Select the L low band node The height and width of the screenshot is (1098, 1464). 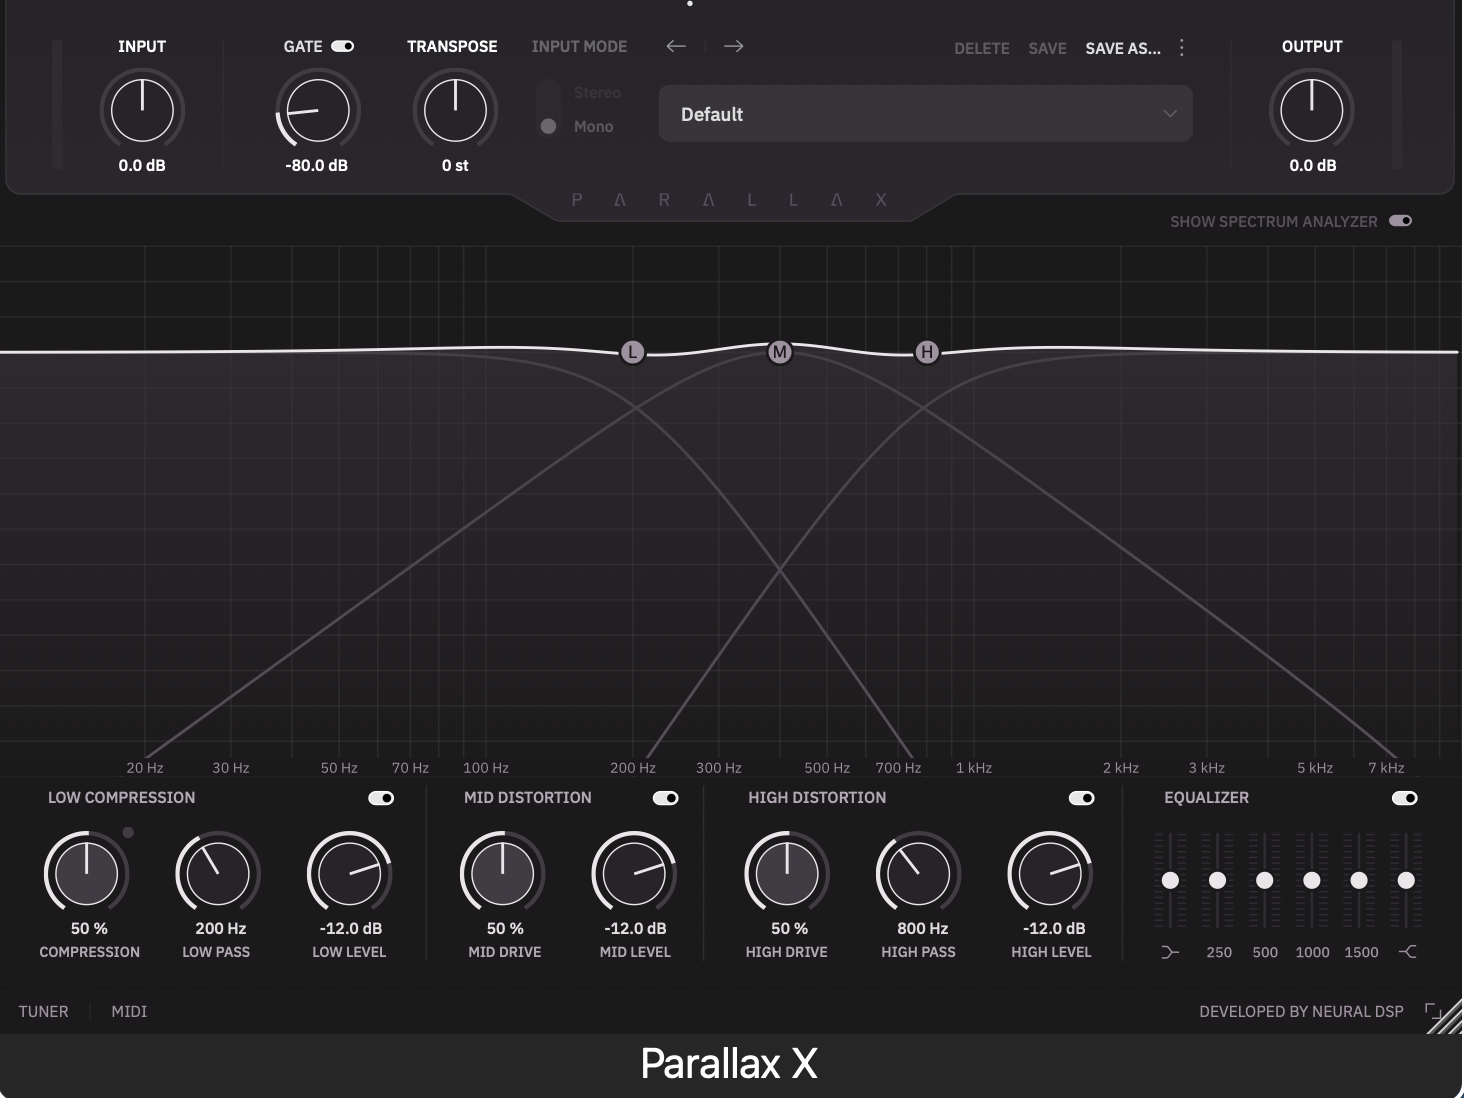[632, 352]
